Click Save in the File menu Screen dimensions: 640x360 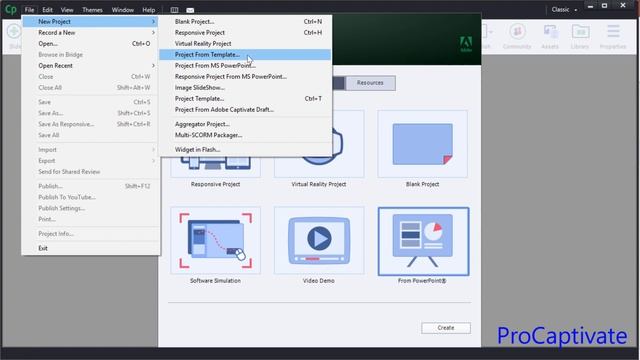[91, 102]
